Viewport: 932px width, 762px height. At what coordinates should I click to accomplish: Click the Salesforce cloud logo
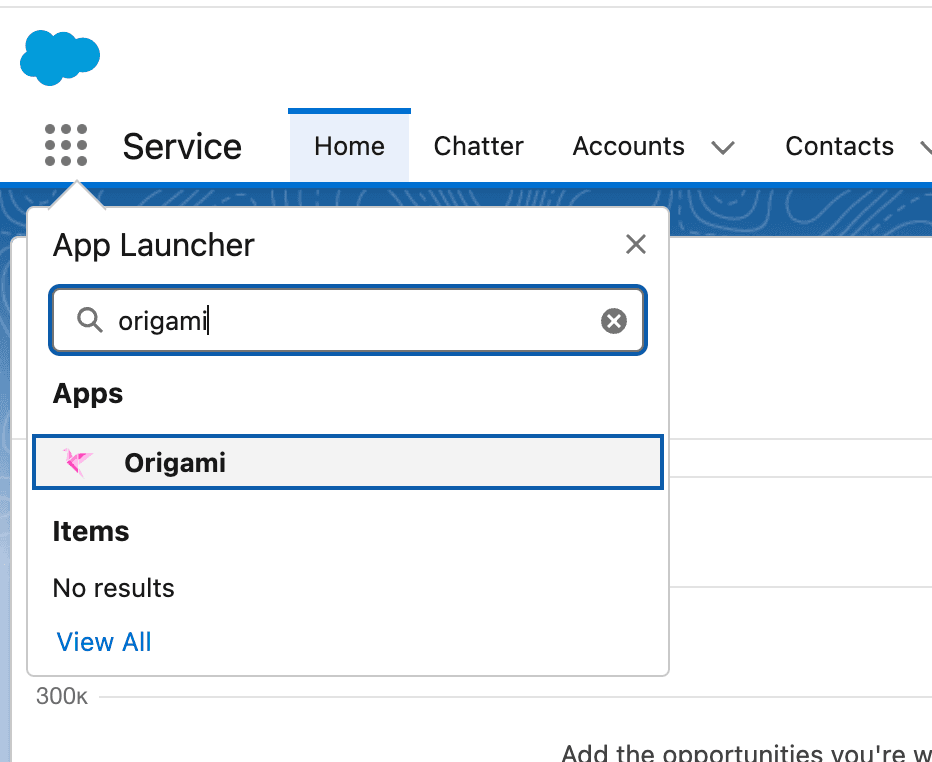(59, 57)
